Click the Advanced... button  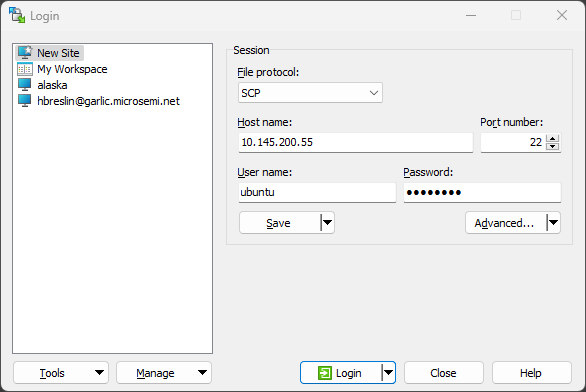pos(506,223)
